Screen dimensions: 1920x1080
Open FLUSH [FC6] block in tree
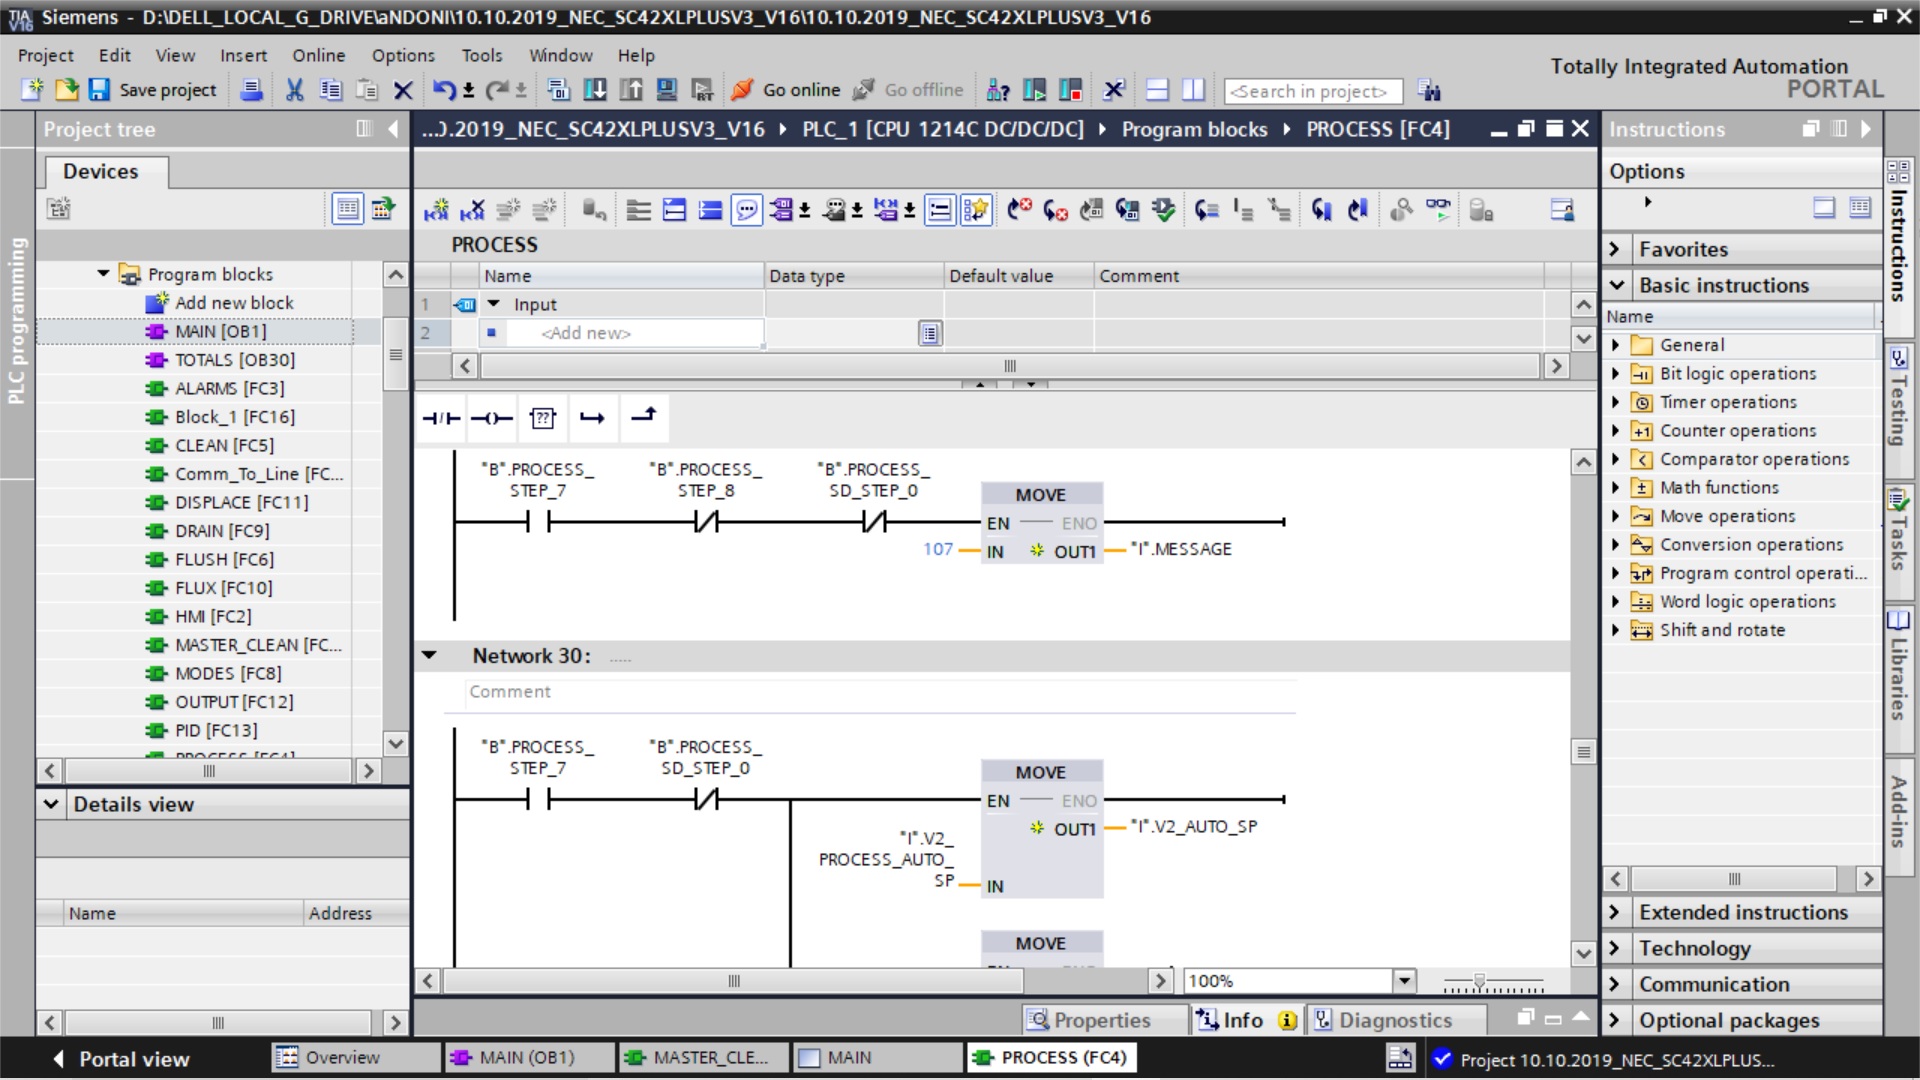coord(223,559)
